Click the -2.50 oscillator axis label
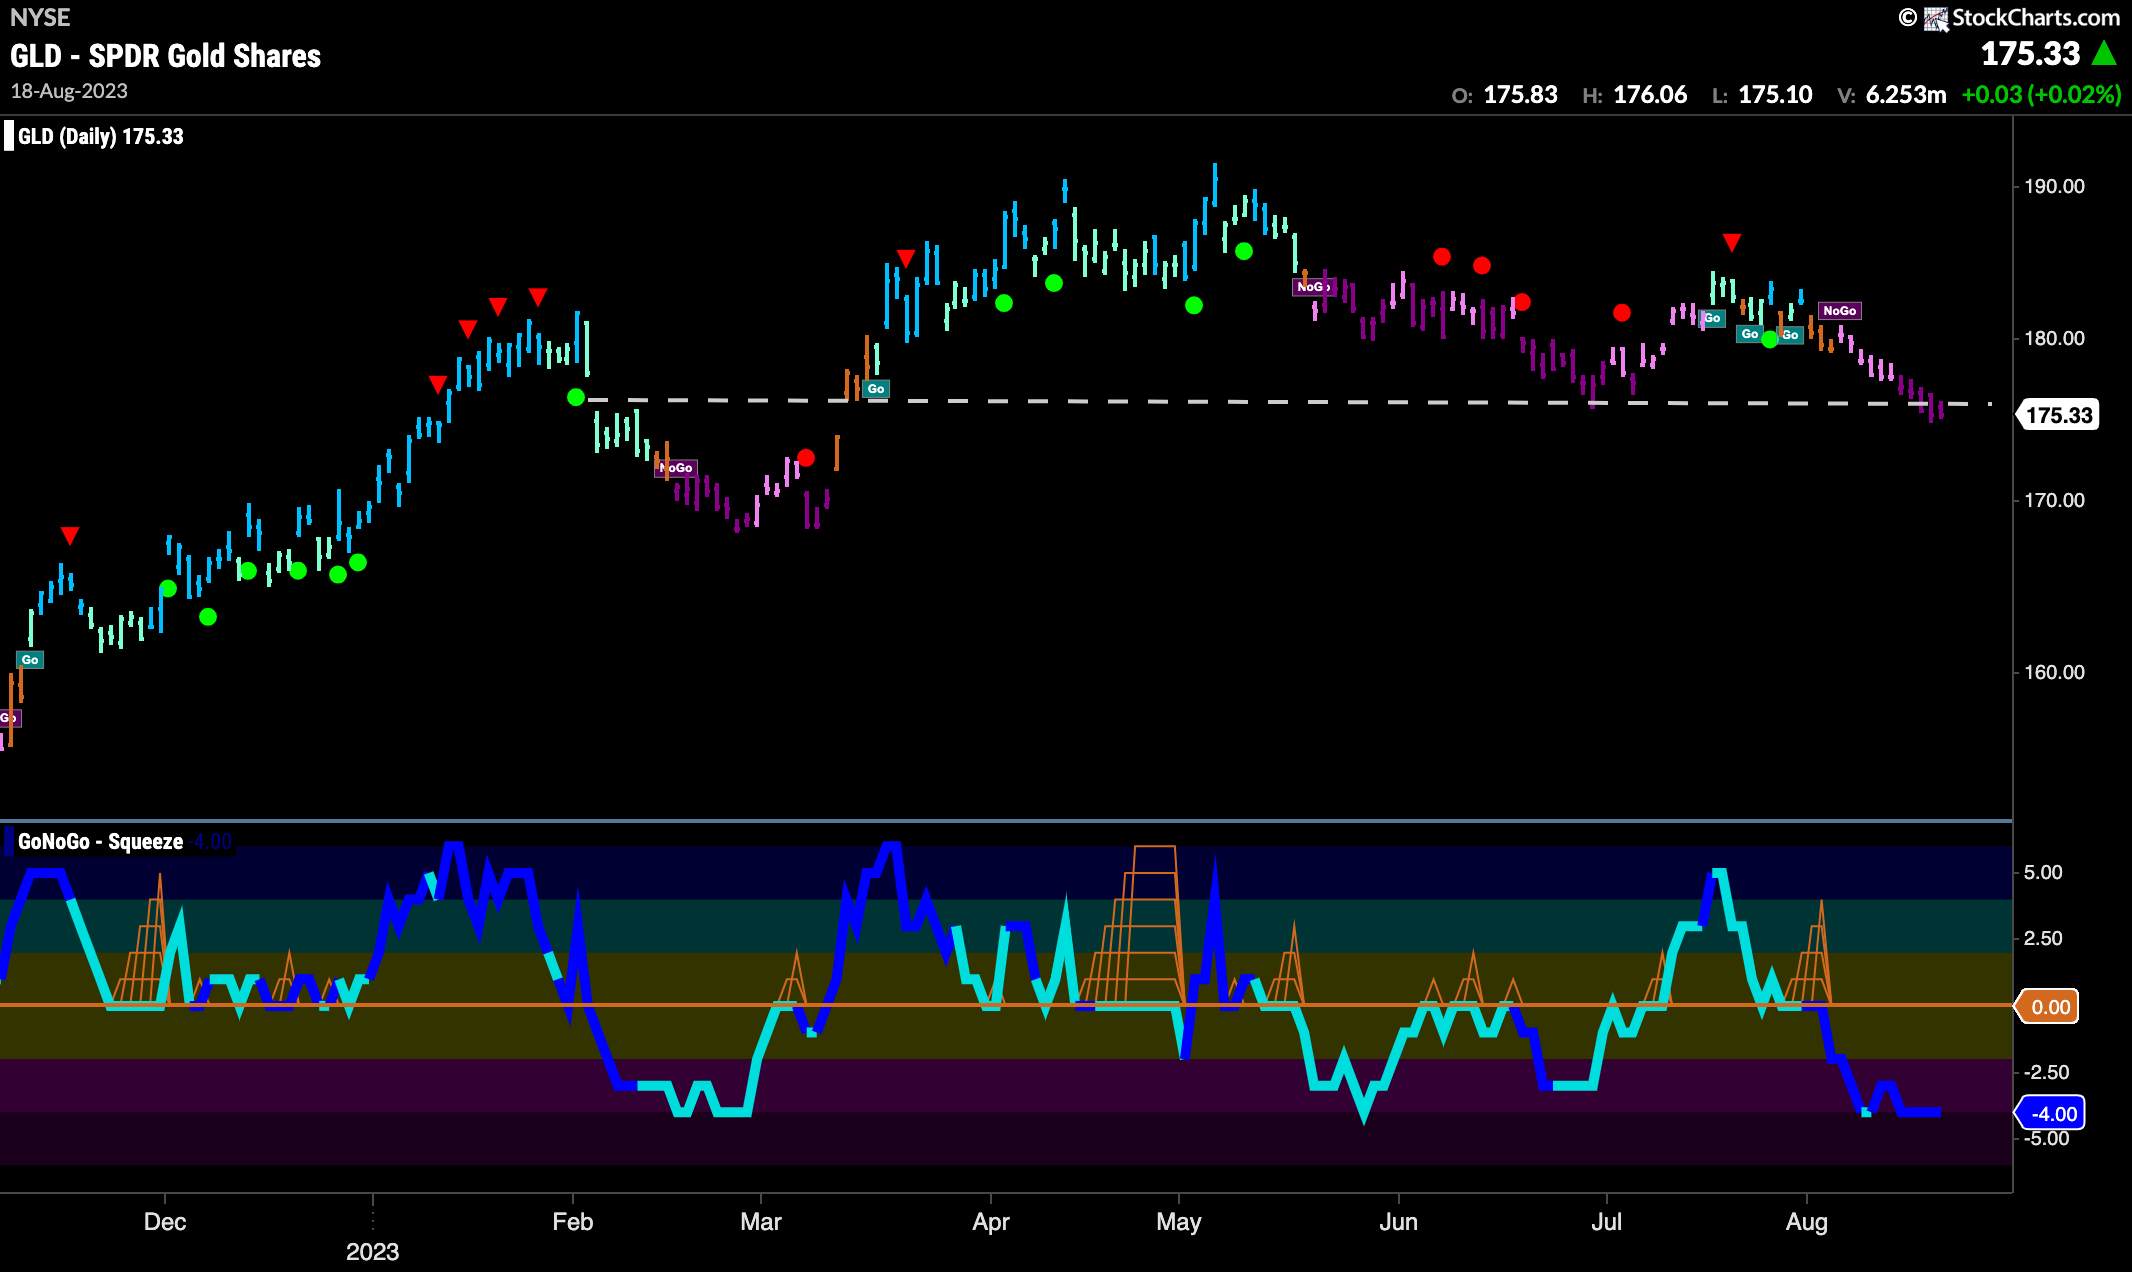 coord(2045,1072)
